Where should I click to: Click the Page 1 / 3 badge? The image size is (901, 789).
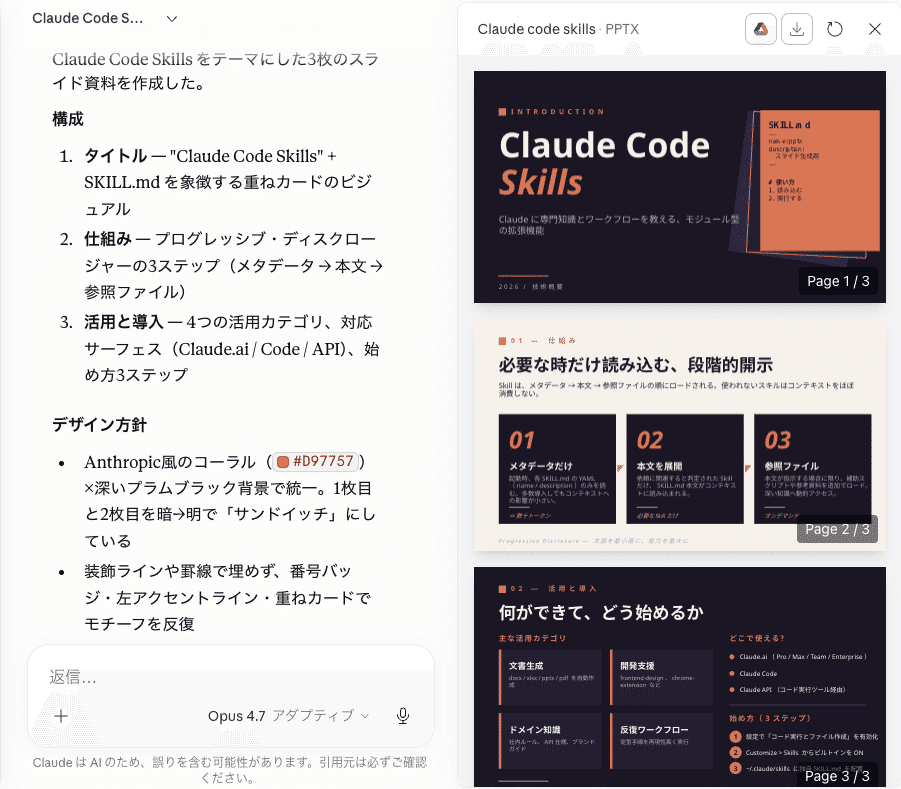(x=838, y=281)
